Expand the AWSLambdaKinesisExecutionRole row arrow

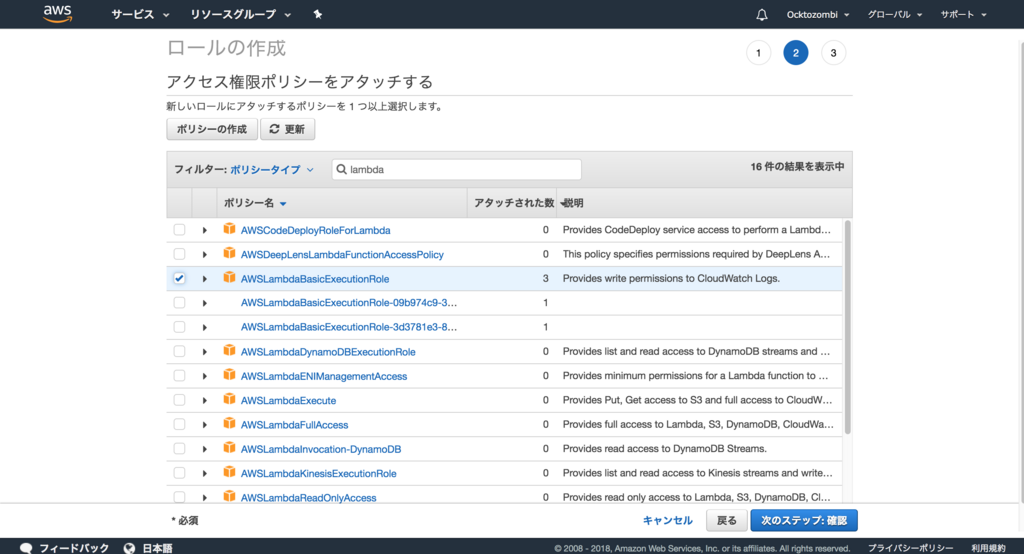204,474
